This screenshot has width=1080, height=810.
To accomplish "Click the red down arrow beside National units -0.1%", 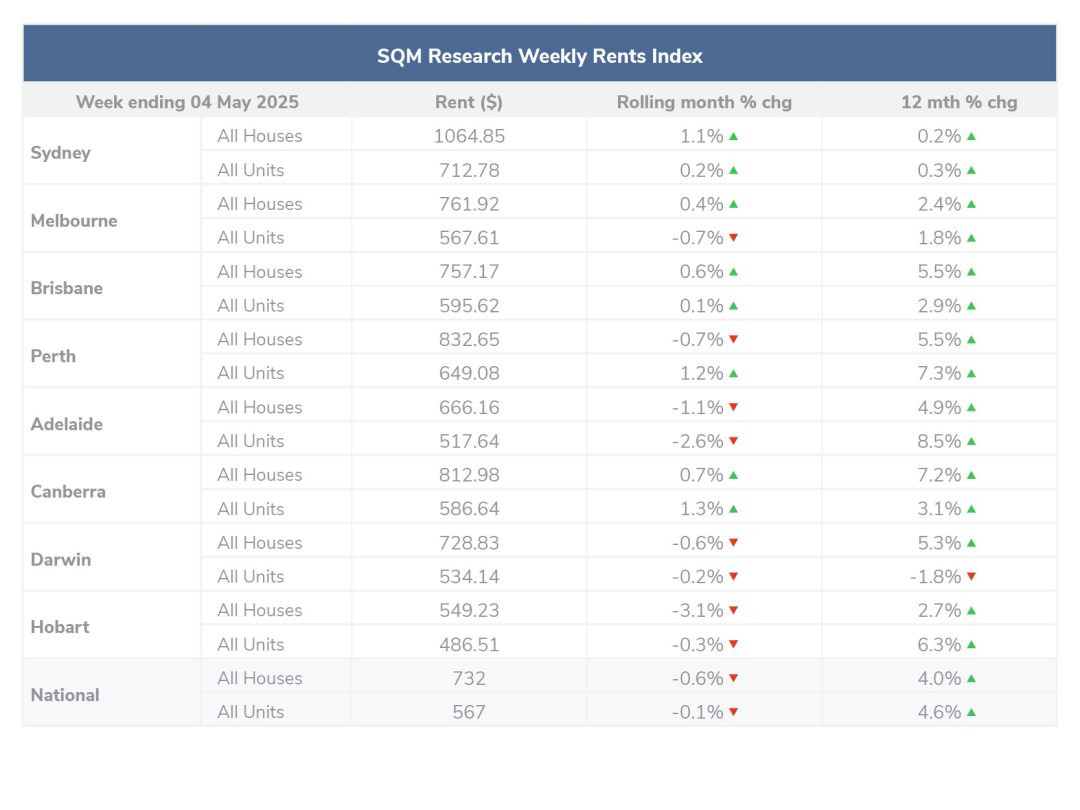I will (733, 712).
